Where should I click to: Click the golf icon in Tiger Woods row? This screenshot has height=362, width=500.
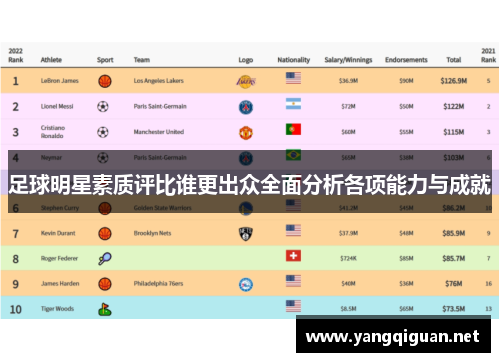(x=105, y=309)
